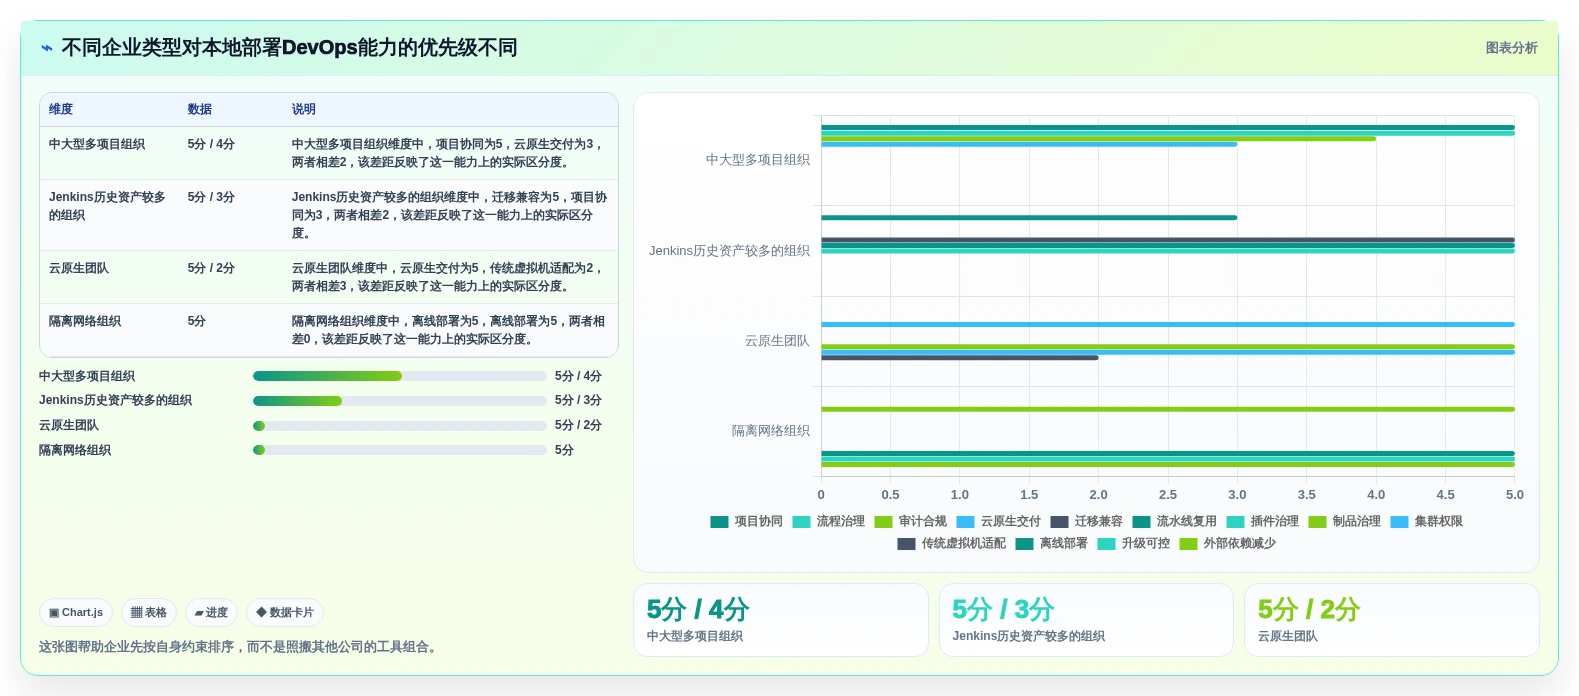Toggle 云原生交付 legend item
This screenshot has height=696, width=1579.
coord(998,521)
